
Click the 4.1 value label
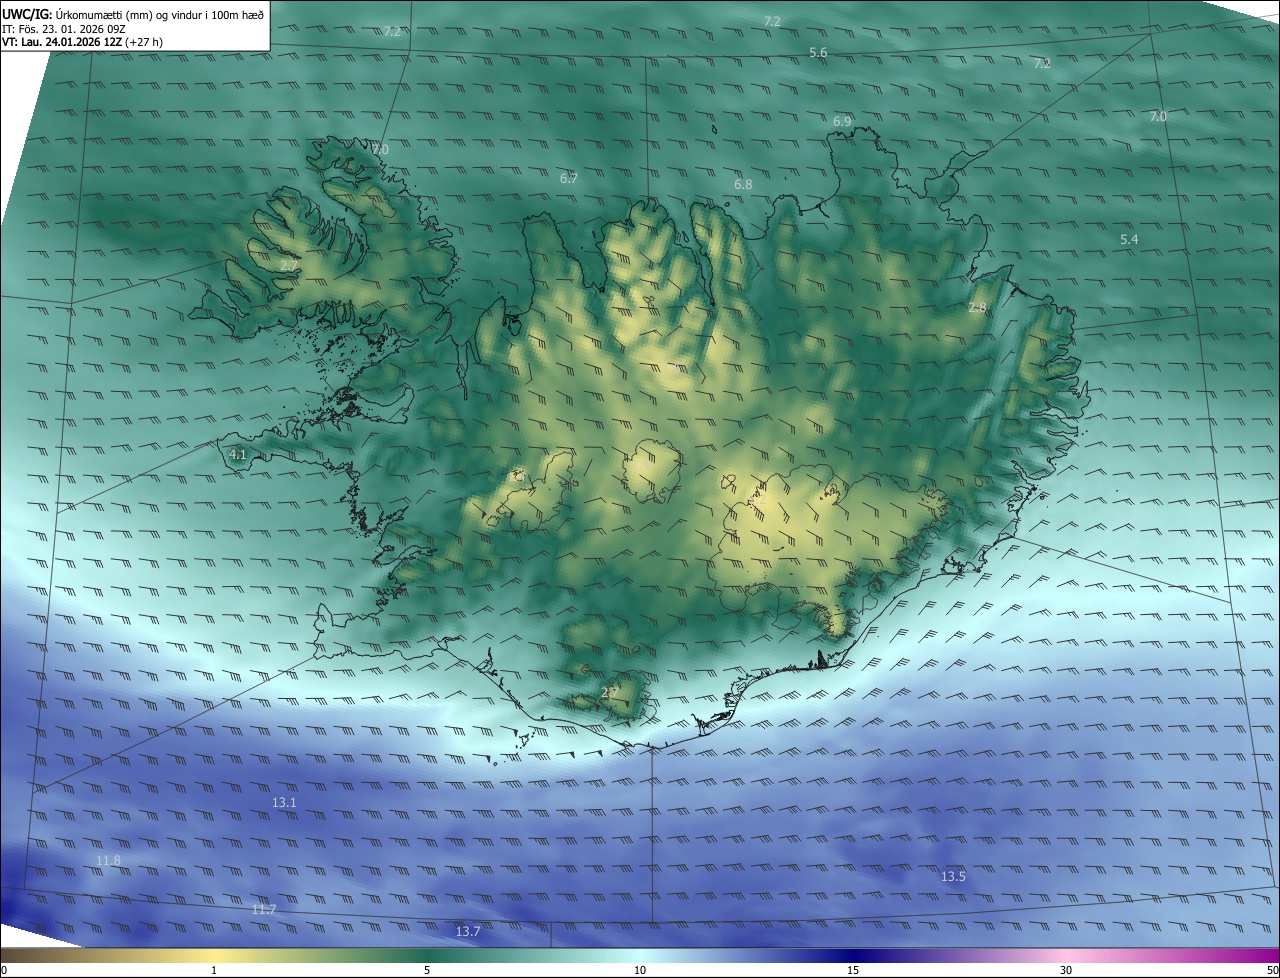click(x=238, y=454)
